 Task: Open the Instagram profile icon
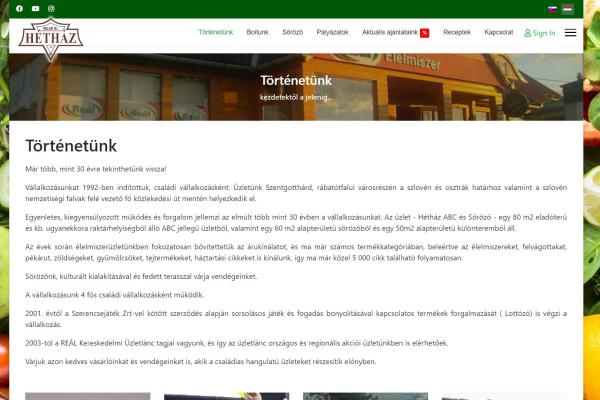pyautogui.click(x=52, y=8)
